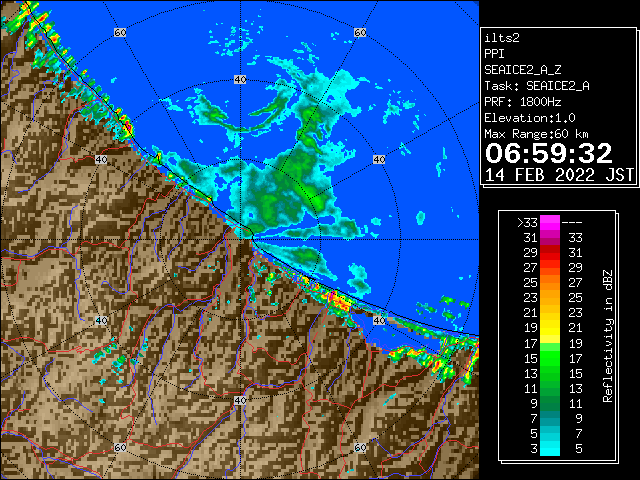Click the magenta '>33' legend color band

click(550, 222)
